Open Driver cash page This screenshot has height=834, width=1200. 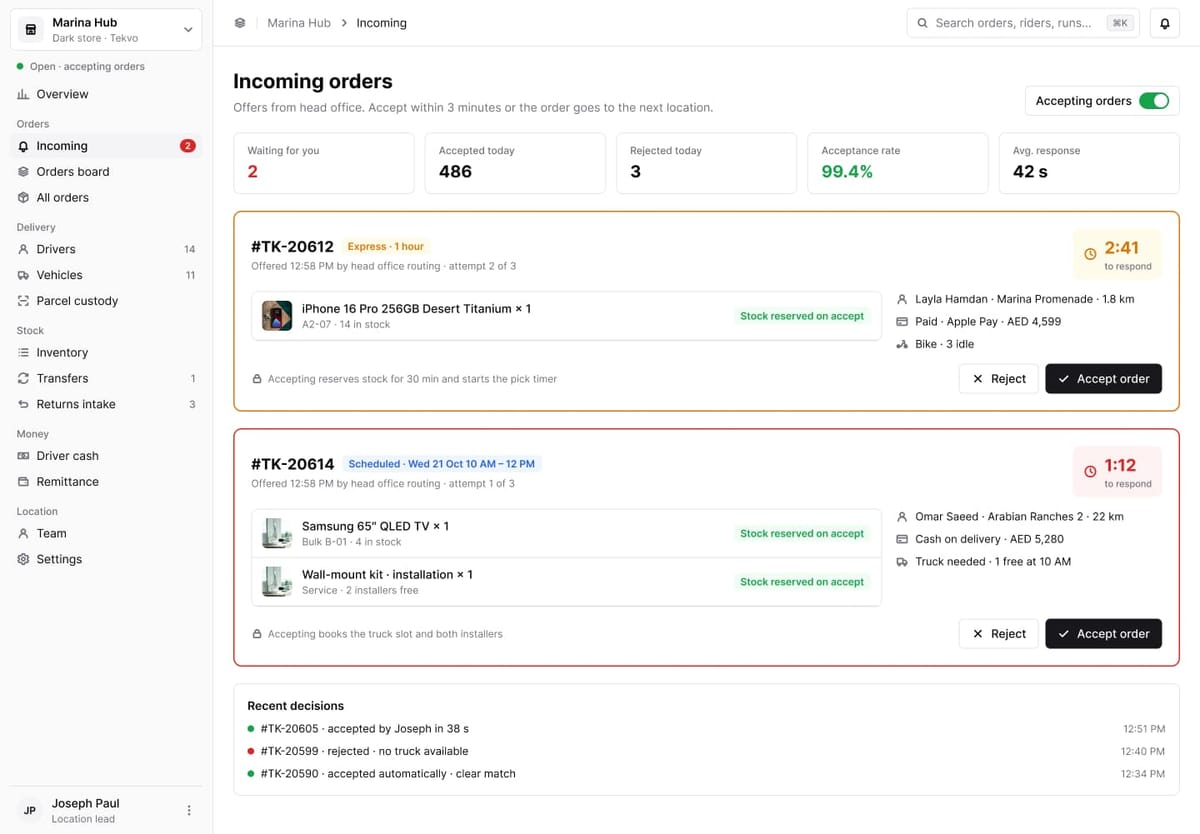(x=106, y=456)
